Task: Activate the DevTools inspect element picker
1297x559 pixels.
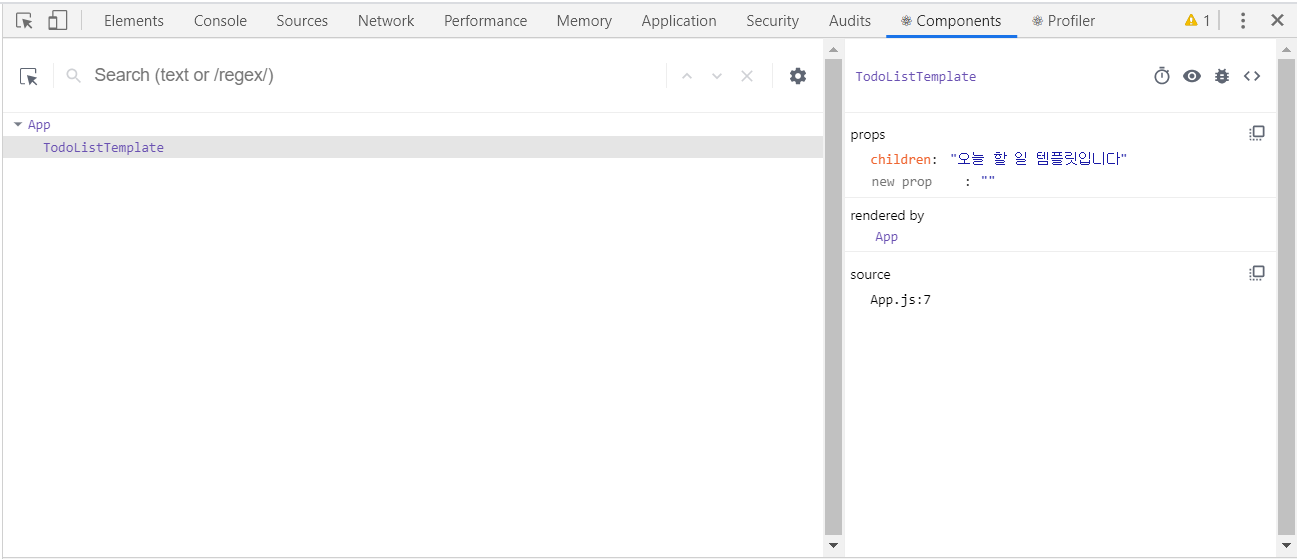Action: [25, 20]
